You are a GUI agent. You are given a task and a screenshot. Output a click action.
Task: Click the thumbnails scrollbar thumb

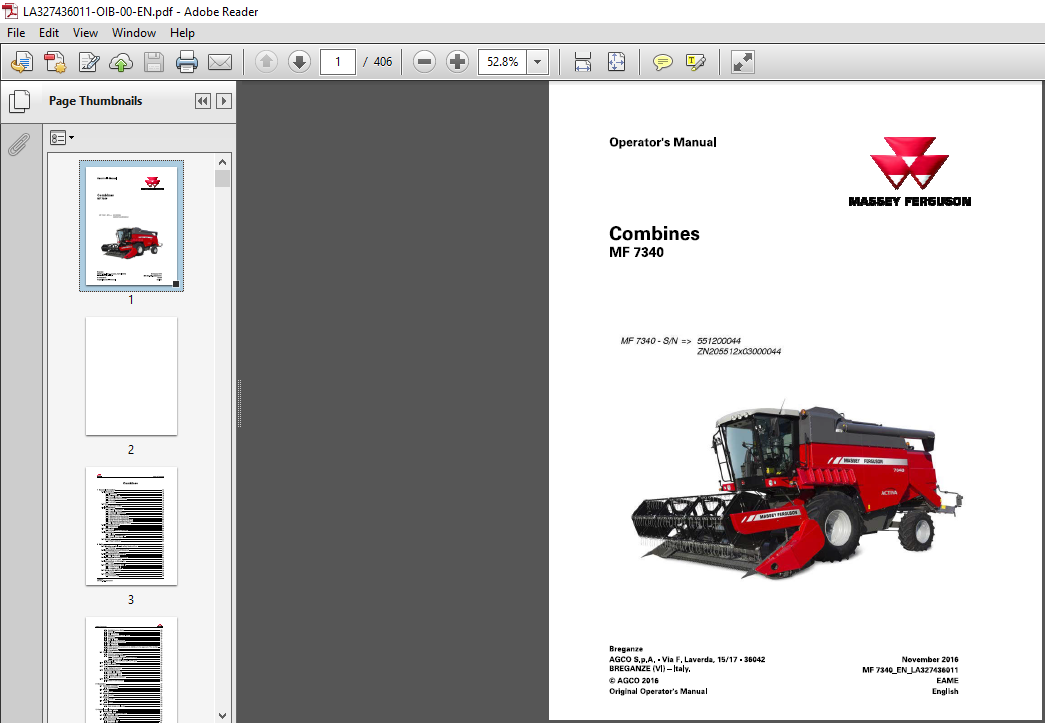click(223, 179)
